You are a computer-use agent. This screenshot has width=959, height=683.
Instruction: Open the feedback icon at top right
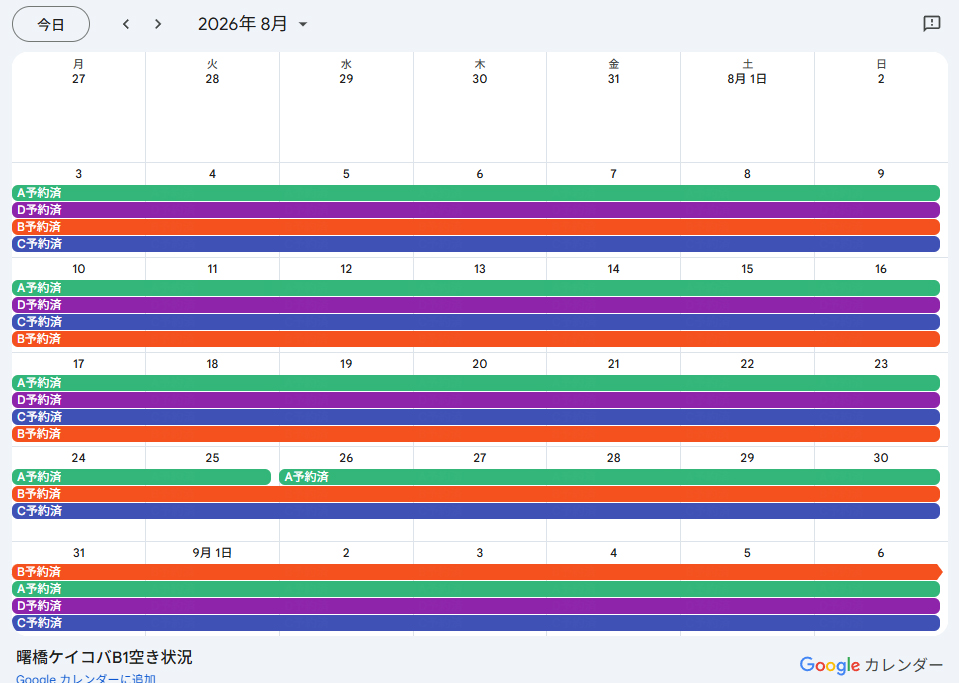(x=931, y=24)
